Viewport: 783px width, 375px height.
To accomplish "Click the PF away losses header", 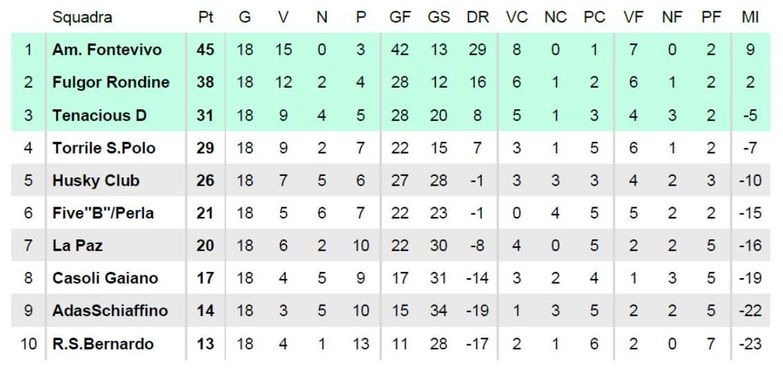I will click(711, 17).
